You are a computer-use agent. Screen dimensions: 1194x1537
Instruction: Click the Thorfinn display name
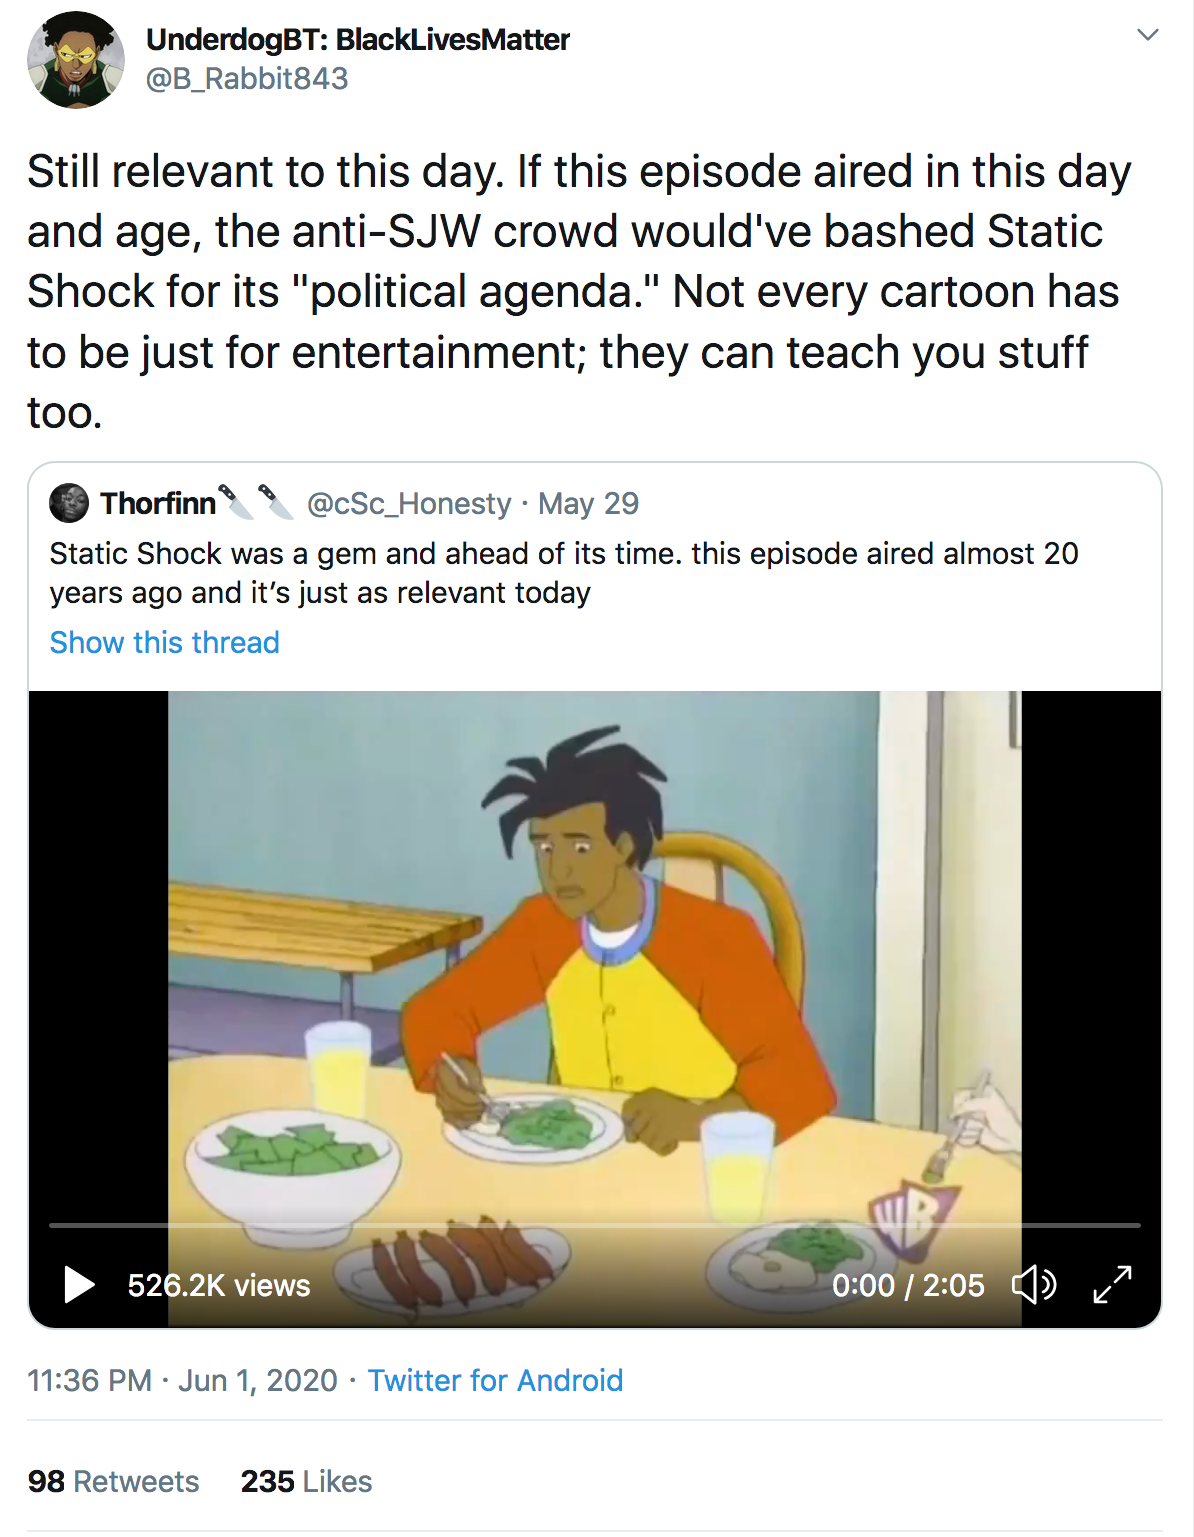tap(158, 503)
